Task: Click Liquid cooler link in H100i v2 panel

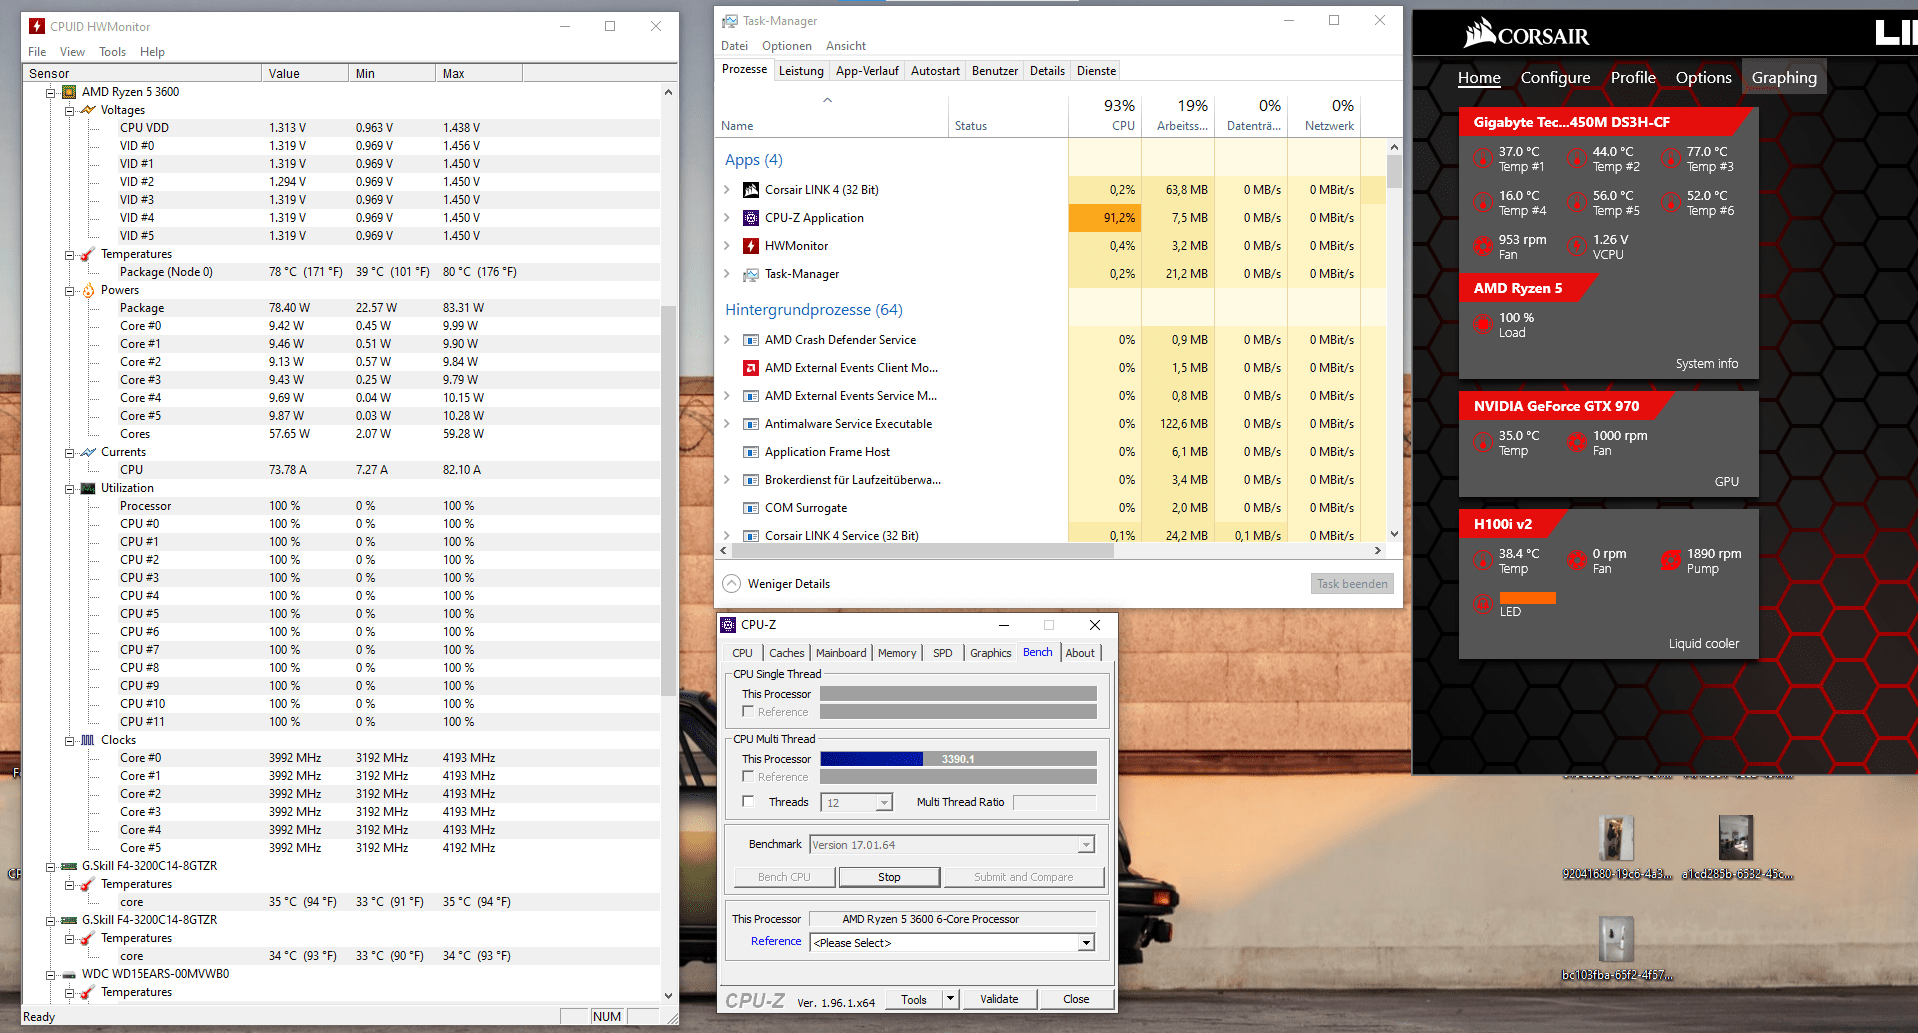Action: pyautogui.click(x=1704, y=644)
